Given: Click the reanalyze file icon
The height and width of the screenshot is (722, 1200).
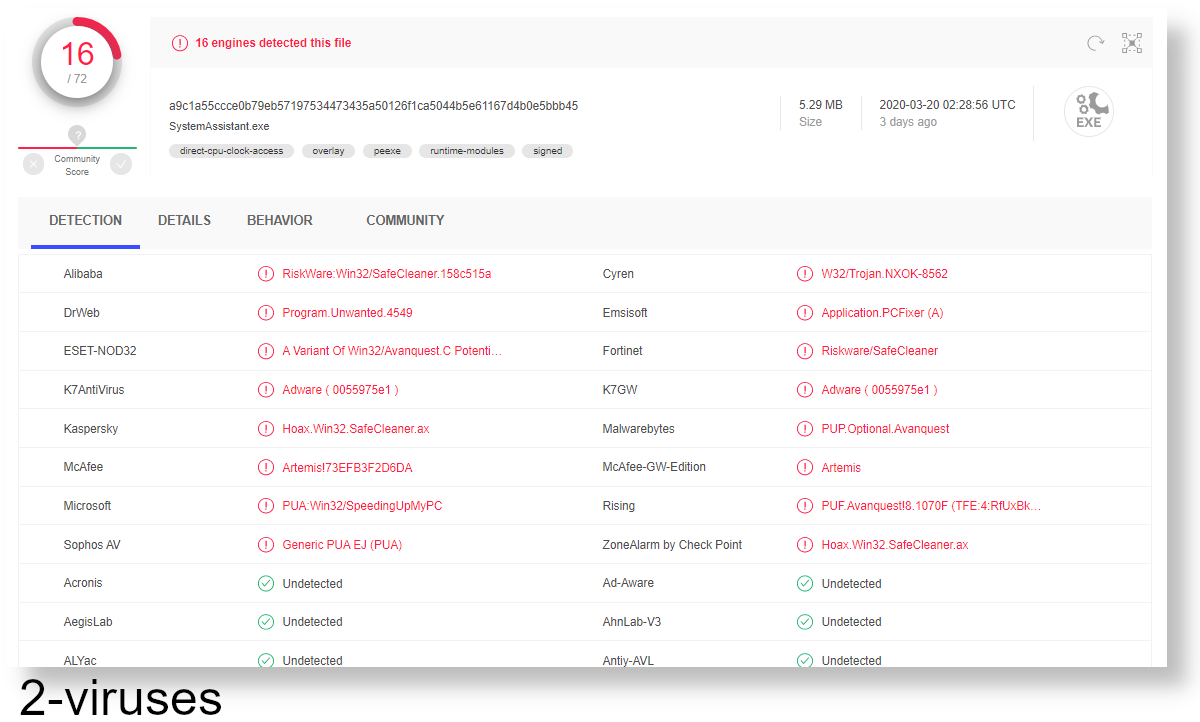Looking at the screenshot, I should pyautogui.click(x=1094, y=43).
